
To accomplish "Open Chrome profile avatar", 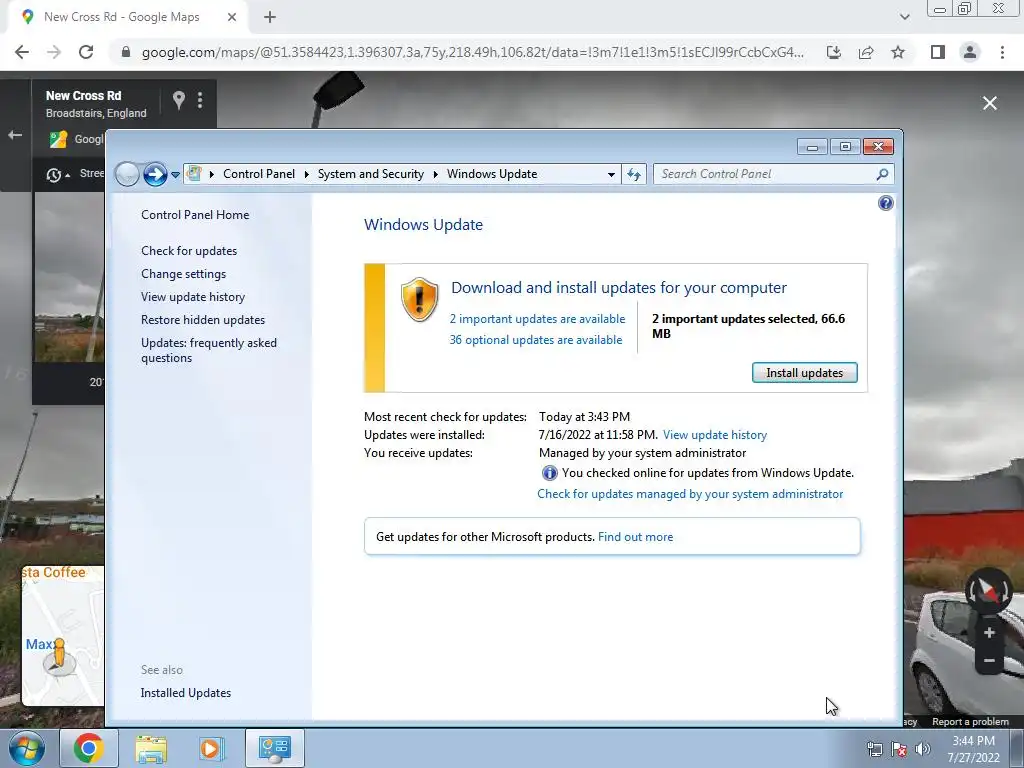I will pos(970,52).
